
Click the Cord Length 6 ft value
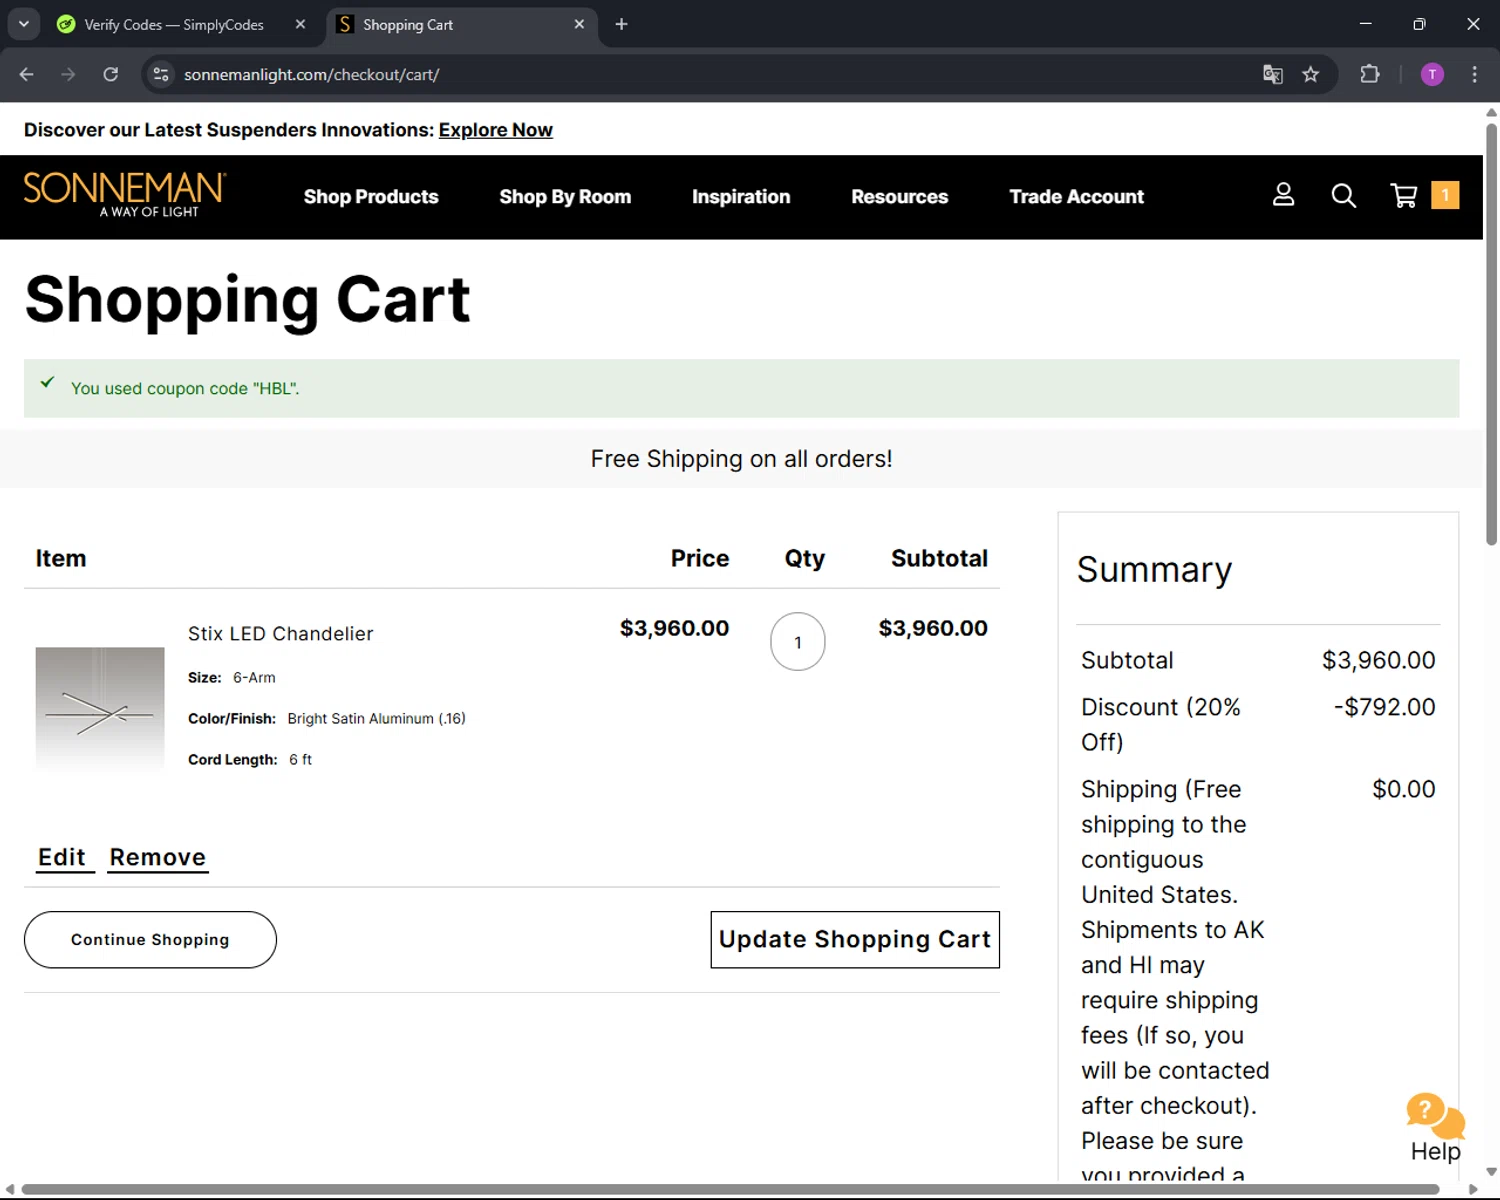click(300, 760)
